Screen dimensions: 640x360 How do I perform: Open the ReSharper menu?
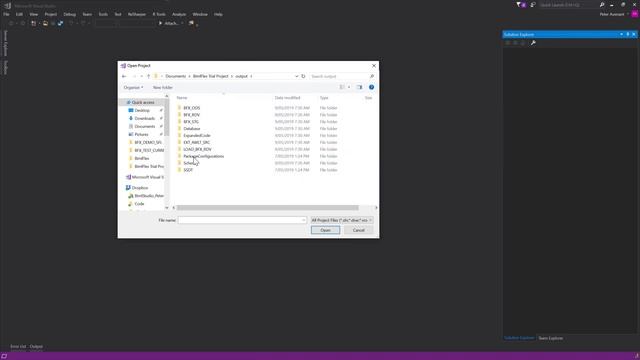coord(137,14)
